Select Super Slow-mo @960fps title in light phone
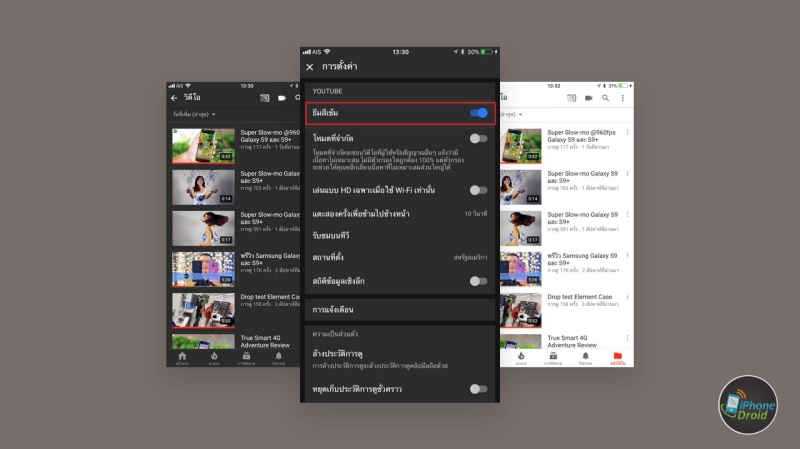Screen dimensions: 800x449 click(582, 136)
